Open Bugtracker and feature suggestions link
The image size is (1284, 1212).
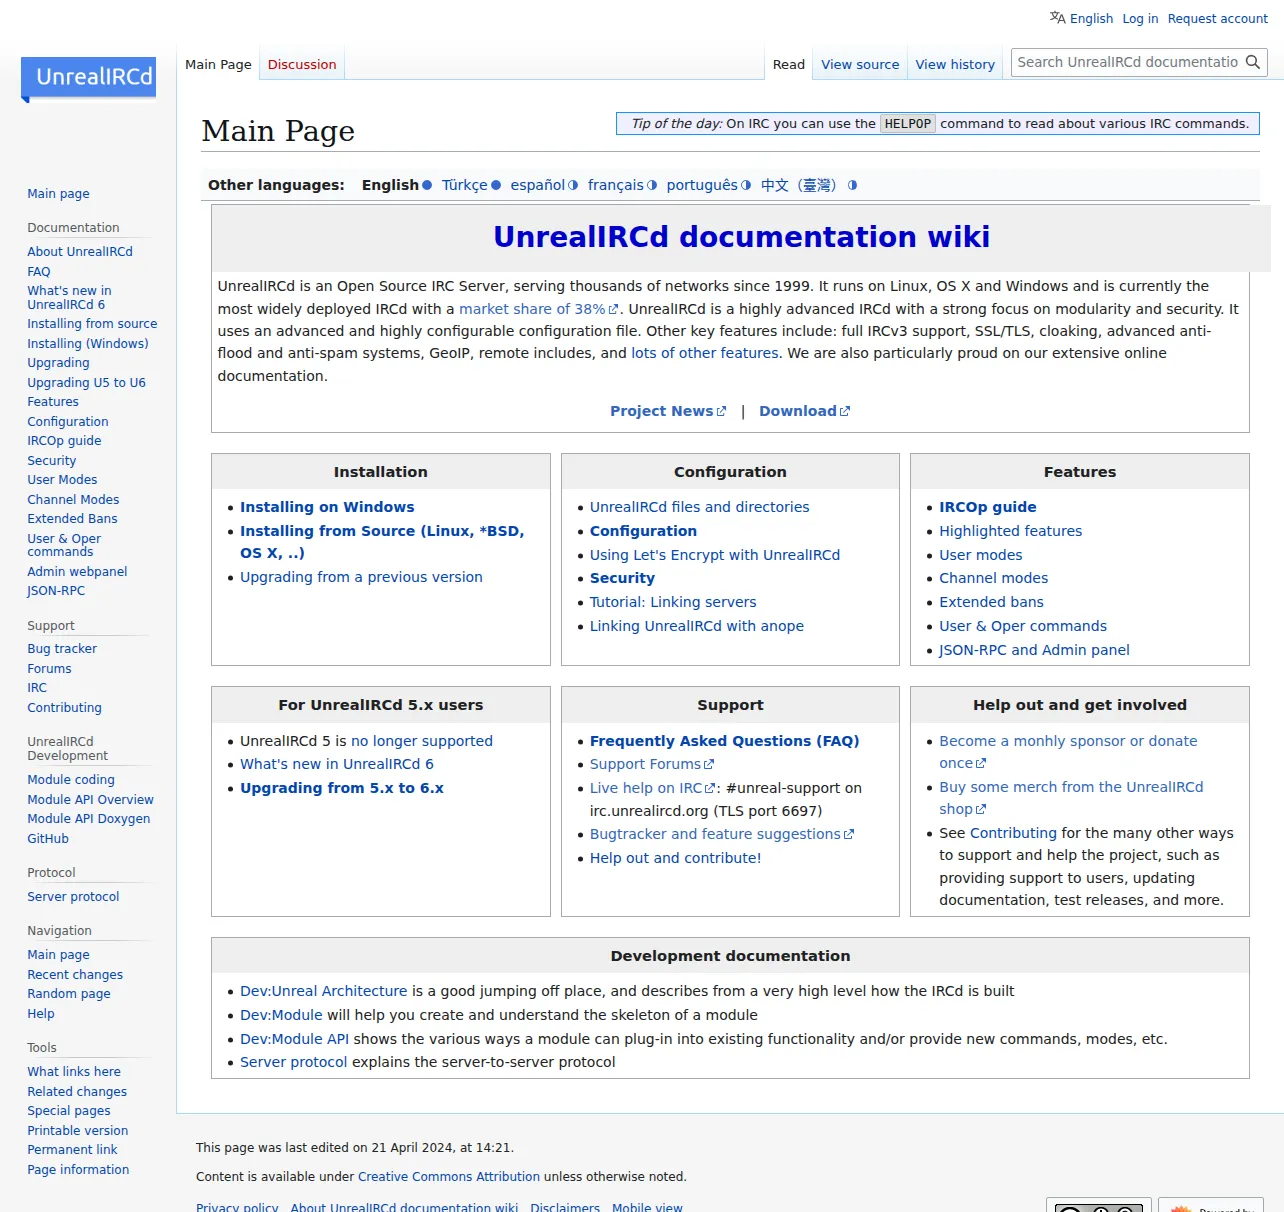tap(721, 834)
